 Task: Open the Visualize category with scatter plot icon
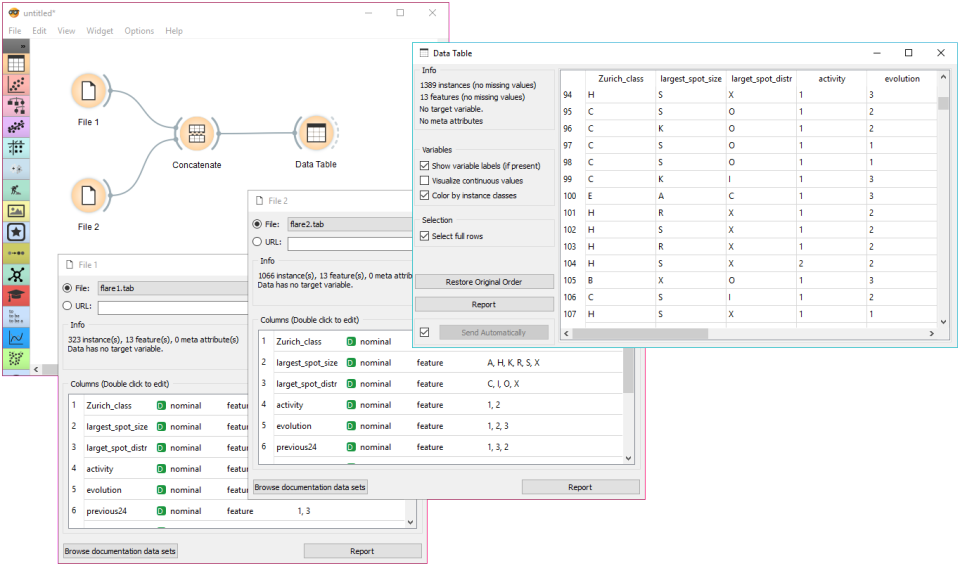pos(16,85)
